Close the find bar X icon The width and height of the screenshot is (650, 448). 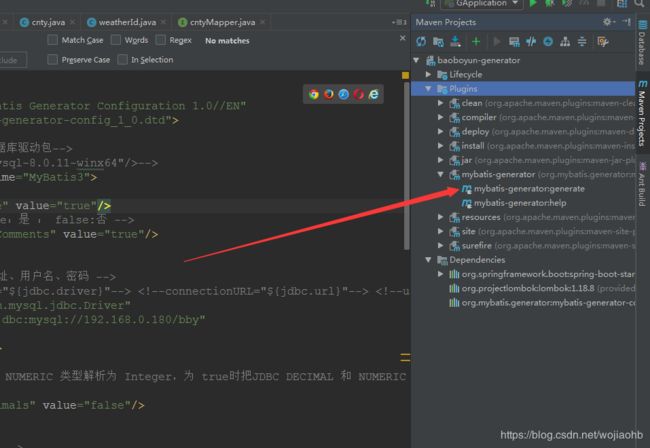403,38
